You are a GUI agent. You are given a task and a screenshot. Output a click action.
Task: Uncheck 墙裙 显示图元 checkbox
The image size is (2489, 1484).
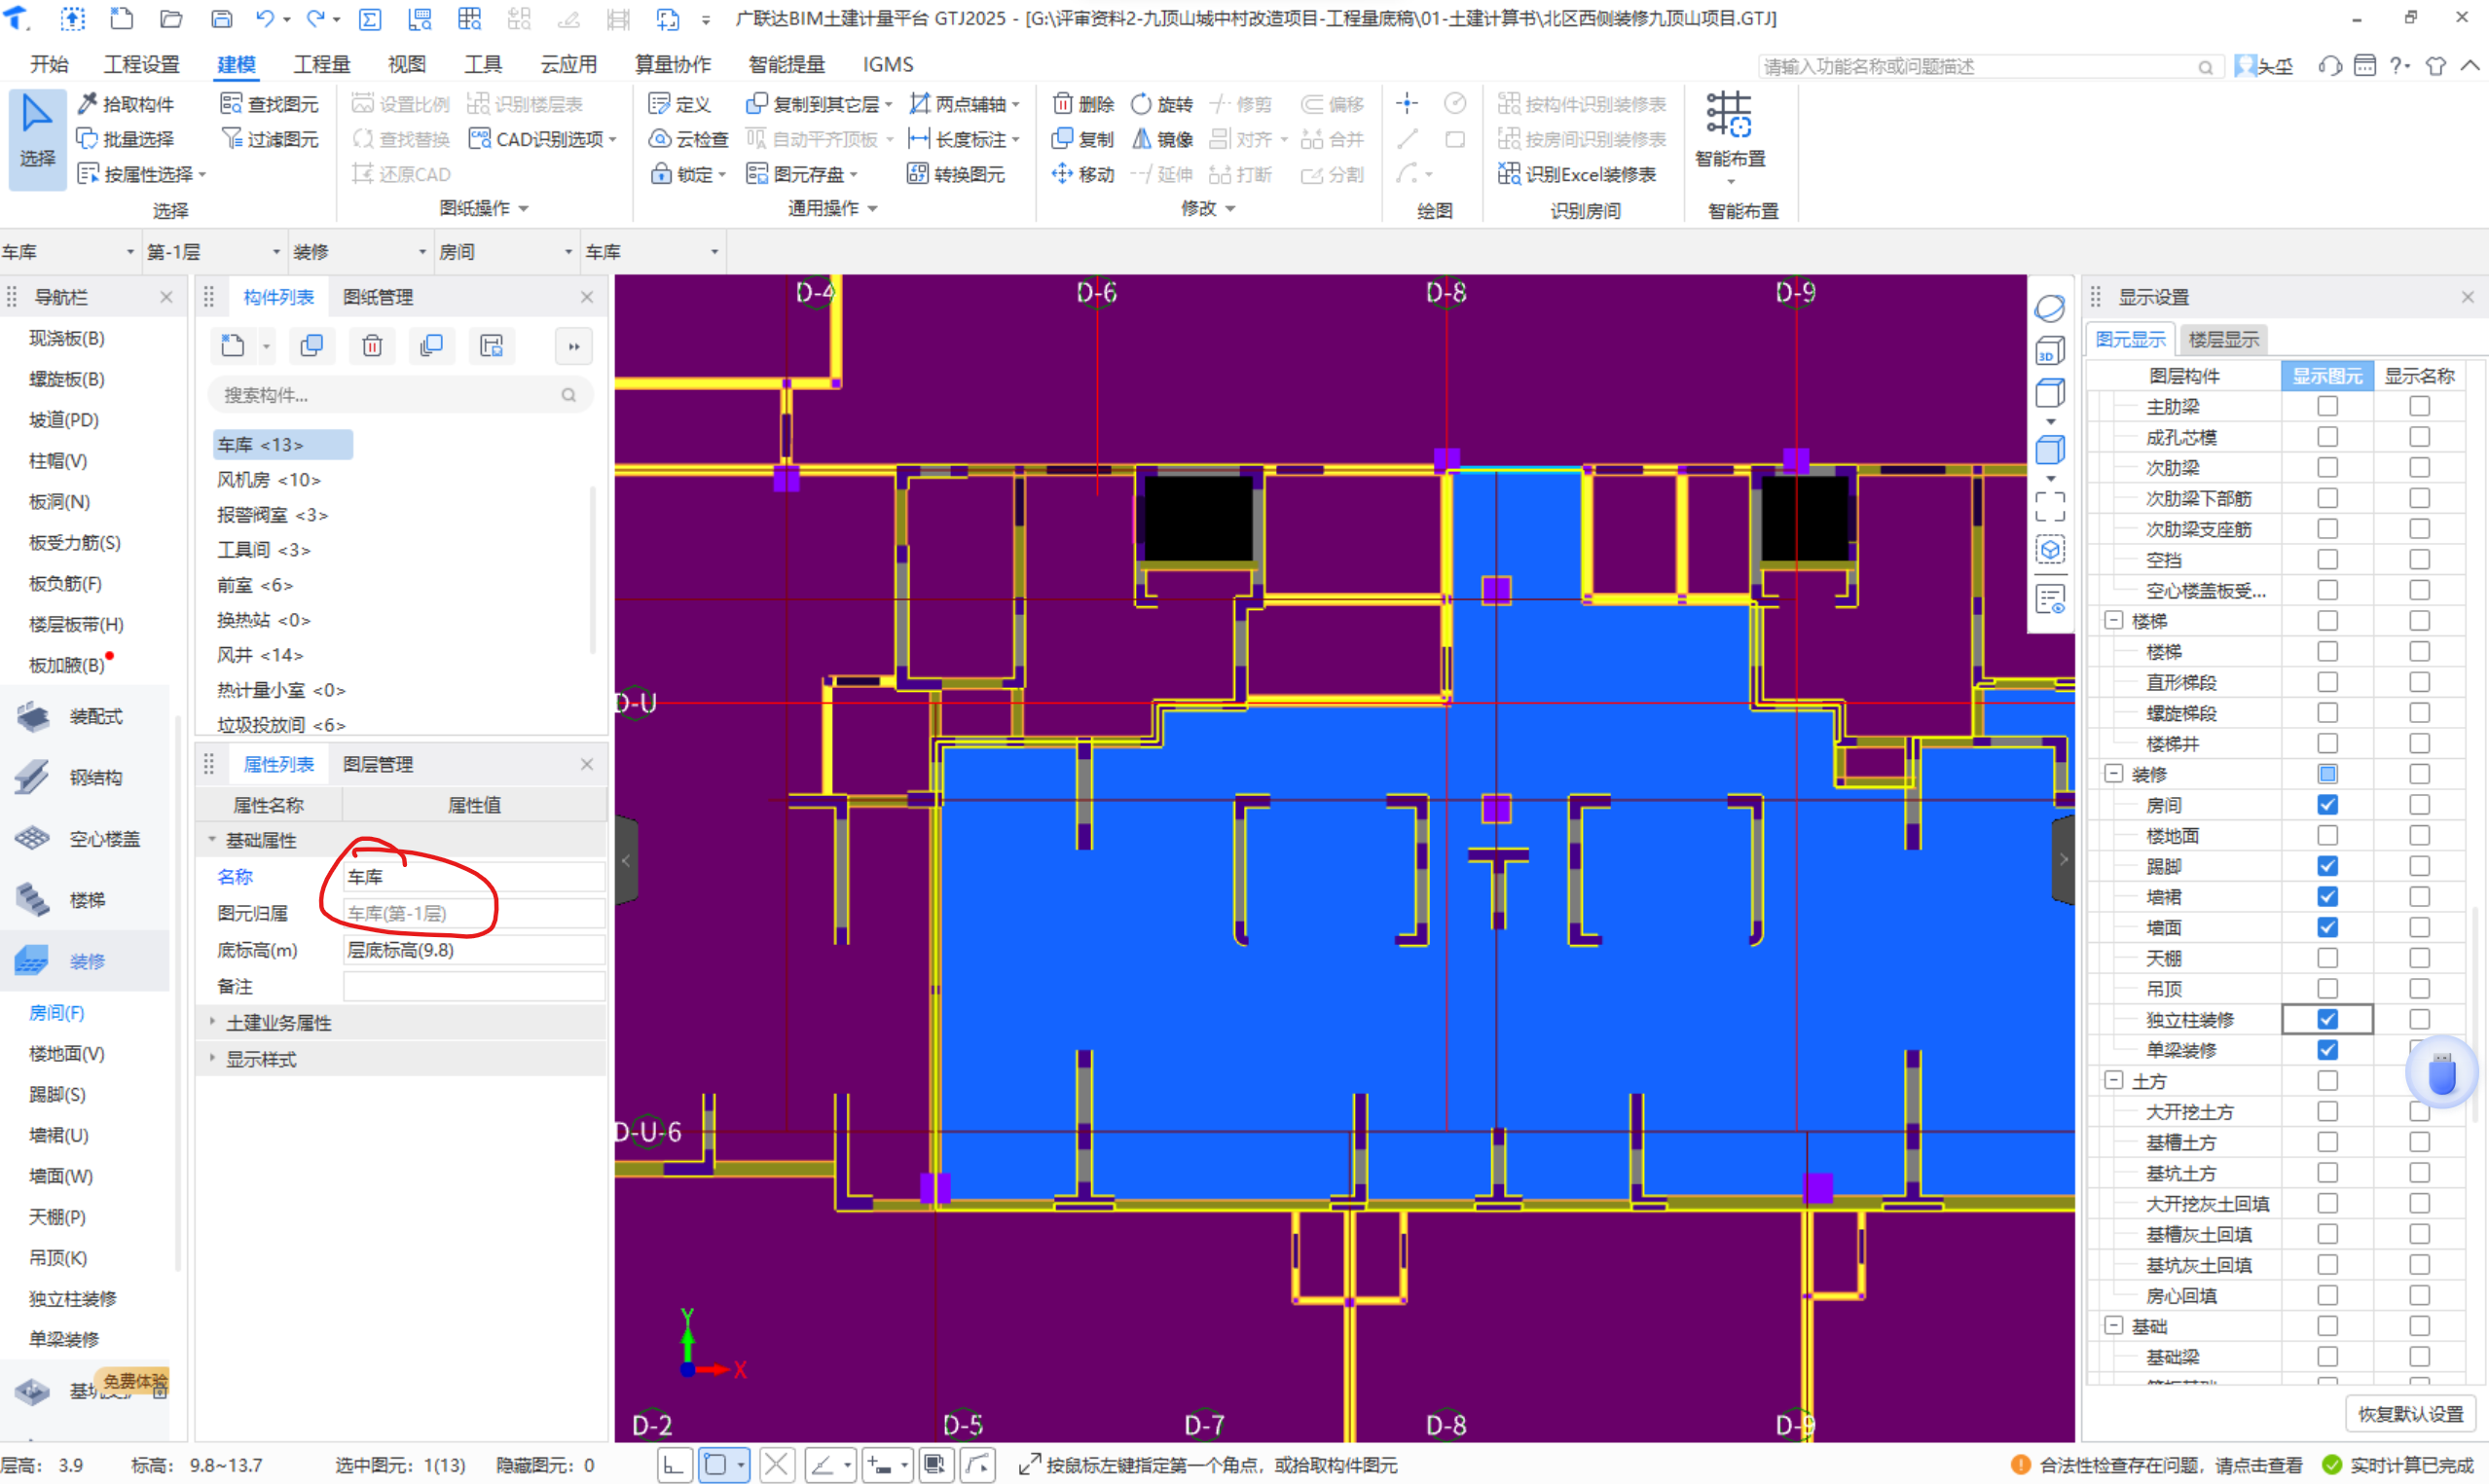click(x=2327, y=896)
